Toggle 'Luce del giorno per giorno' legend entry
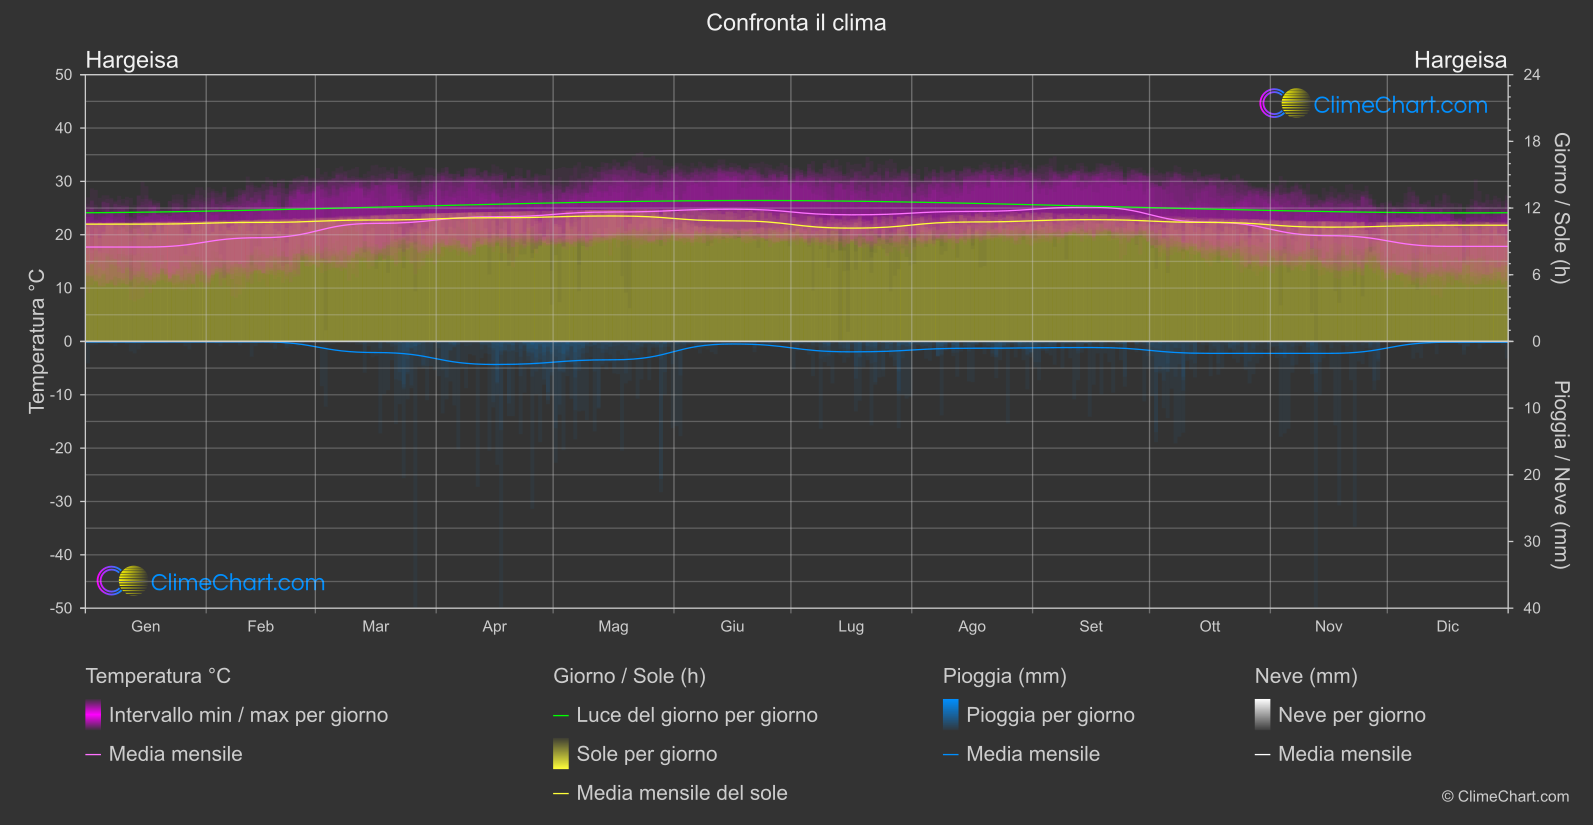Screen dimensions: 1593x825 tap(685, 715)
